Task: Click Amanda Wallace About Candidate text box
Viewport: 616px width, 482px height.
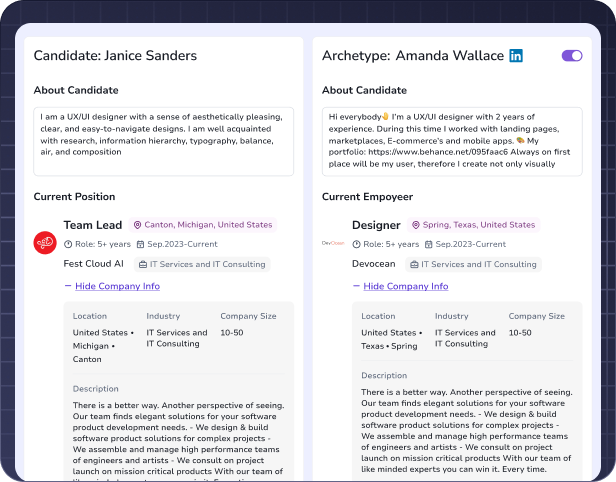Action: click(x=452, y=141)
